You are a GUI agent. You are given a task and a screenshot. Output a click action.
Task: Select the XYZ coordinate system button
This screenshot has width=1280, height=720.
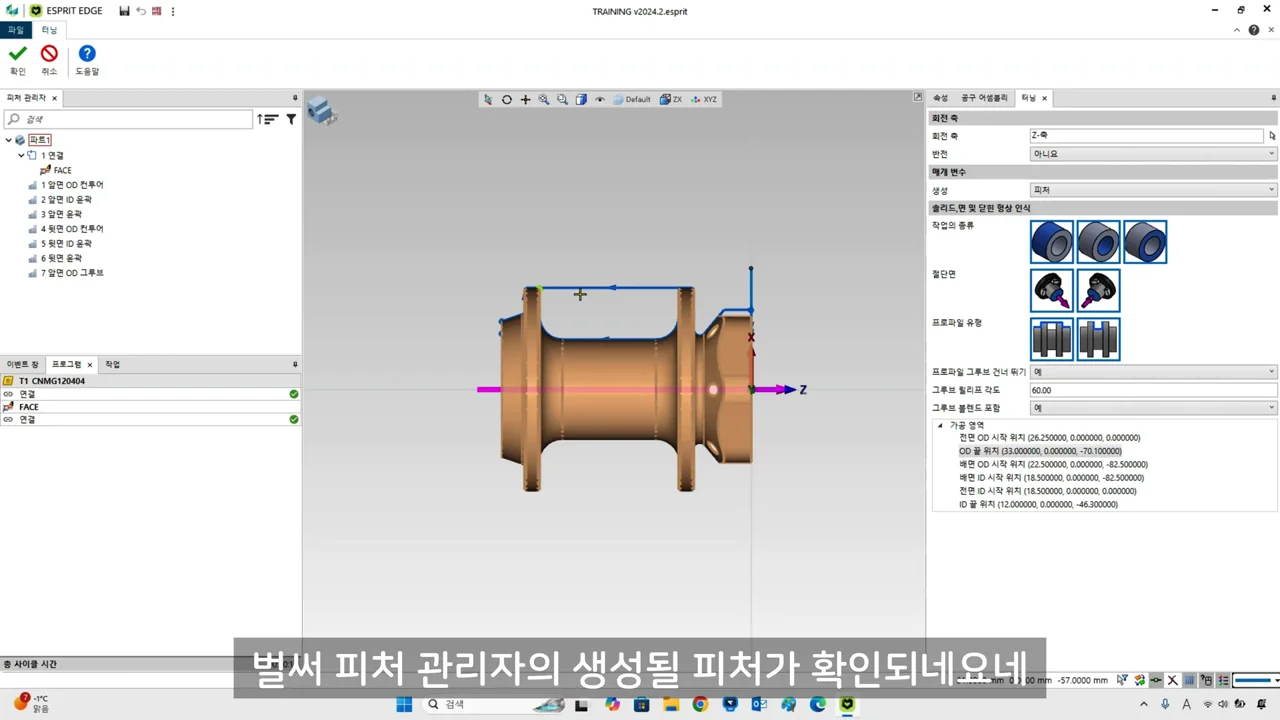(x=704, y=99)
